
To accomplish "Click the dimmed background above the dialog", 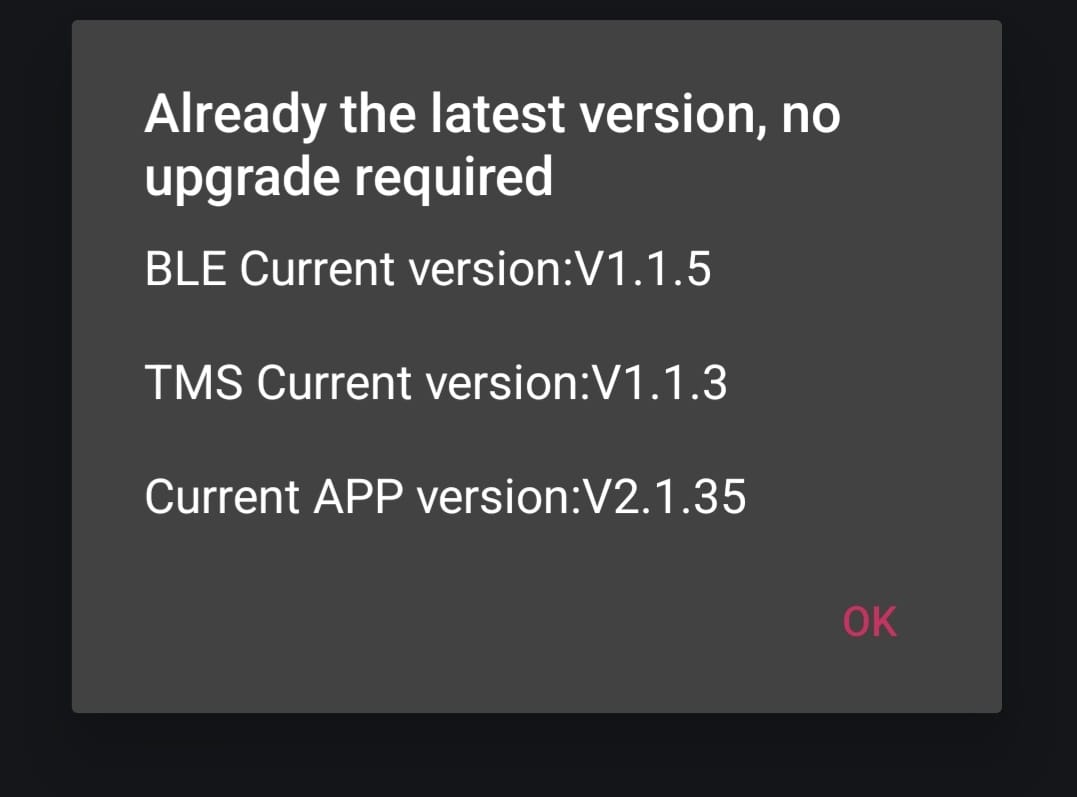I will point(538,9).
